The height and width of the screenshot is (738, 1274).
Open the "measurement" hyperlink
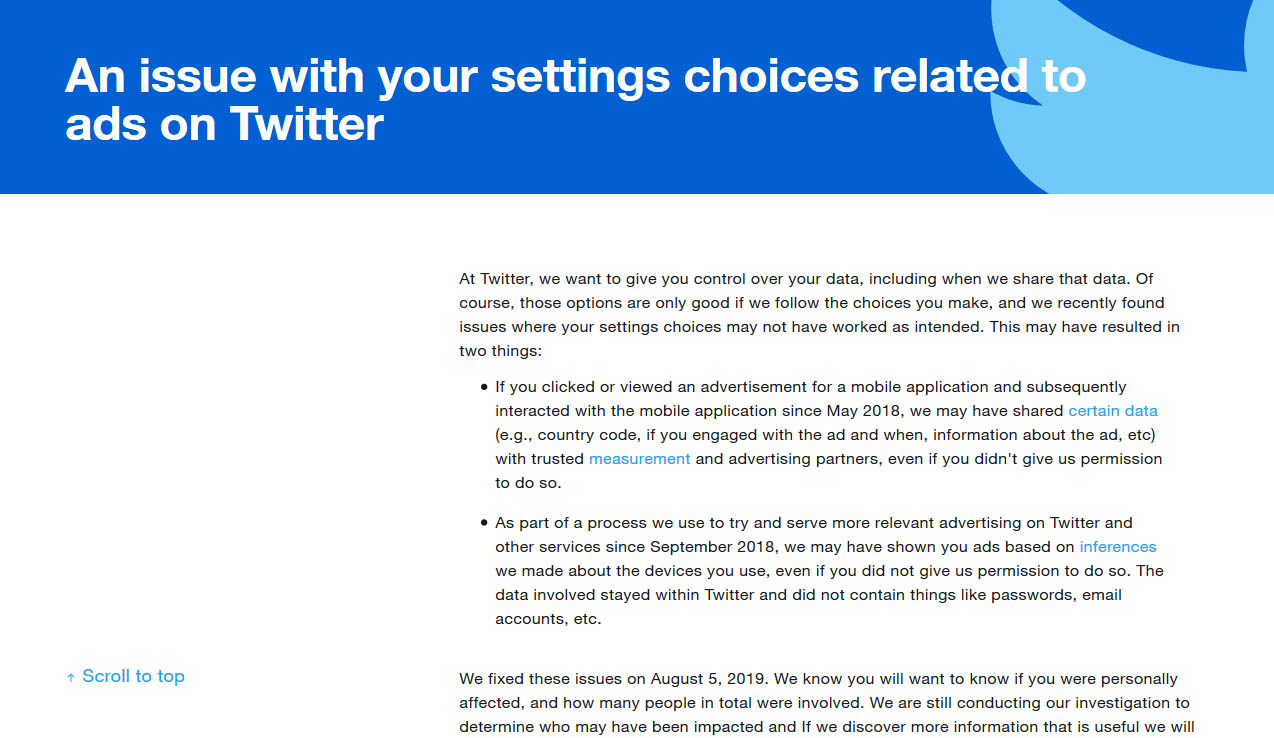pos(639,459)
